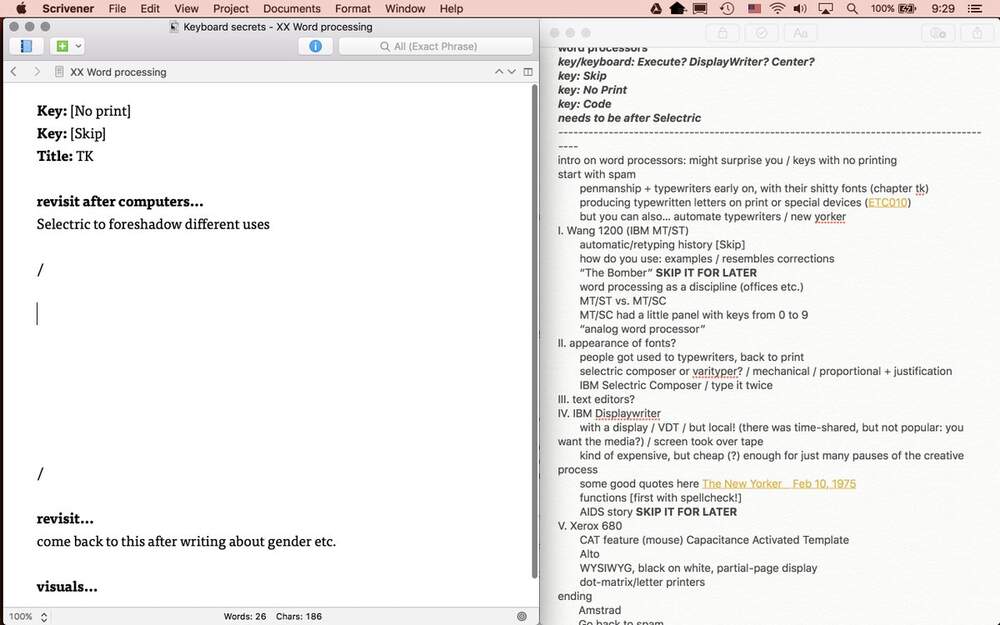Click 'III. text editors?' outline line
This screenshot has height=625, width=1000.
tap(596, 399)
